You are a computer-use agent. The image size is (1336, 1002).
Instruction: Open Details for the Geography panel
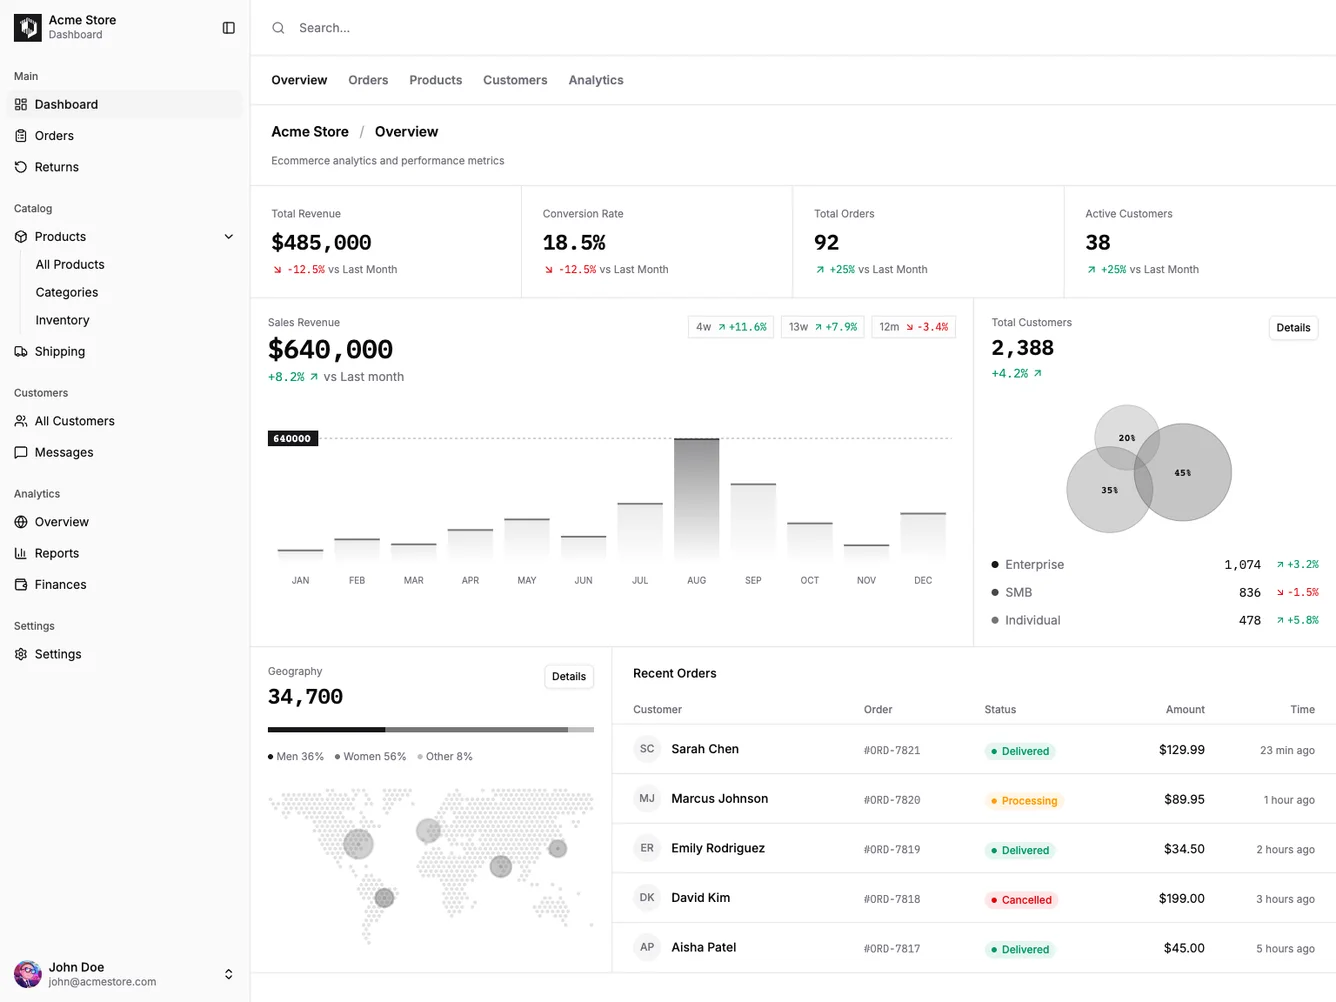point(568,676)
